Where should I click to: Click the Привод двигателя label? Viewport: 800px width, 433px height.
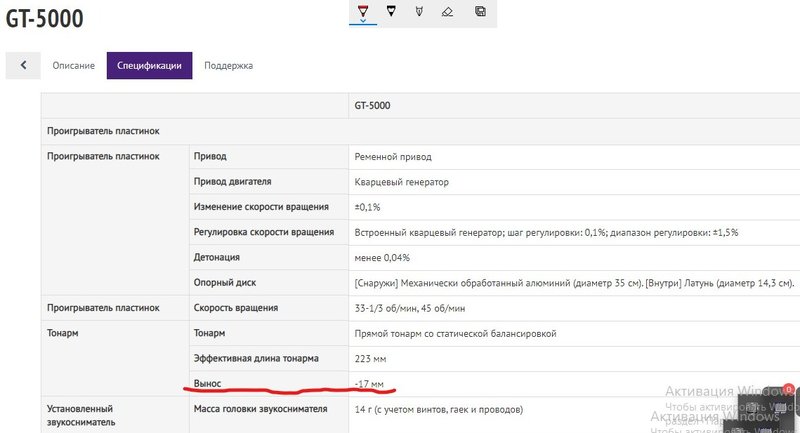point(232,182)
